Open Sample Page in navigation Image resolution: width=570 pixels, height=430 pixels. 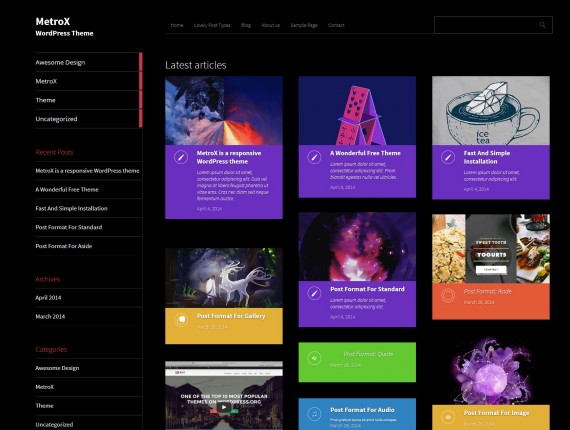[x=304, y=25]
